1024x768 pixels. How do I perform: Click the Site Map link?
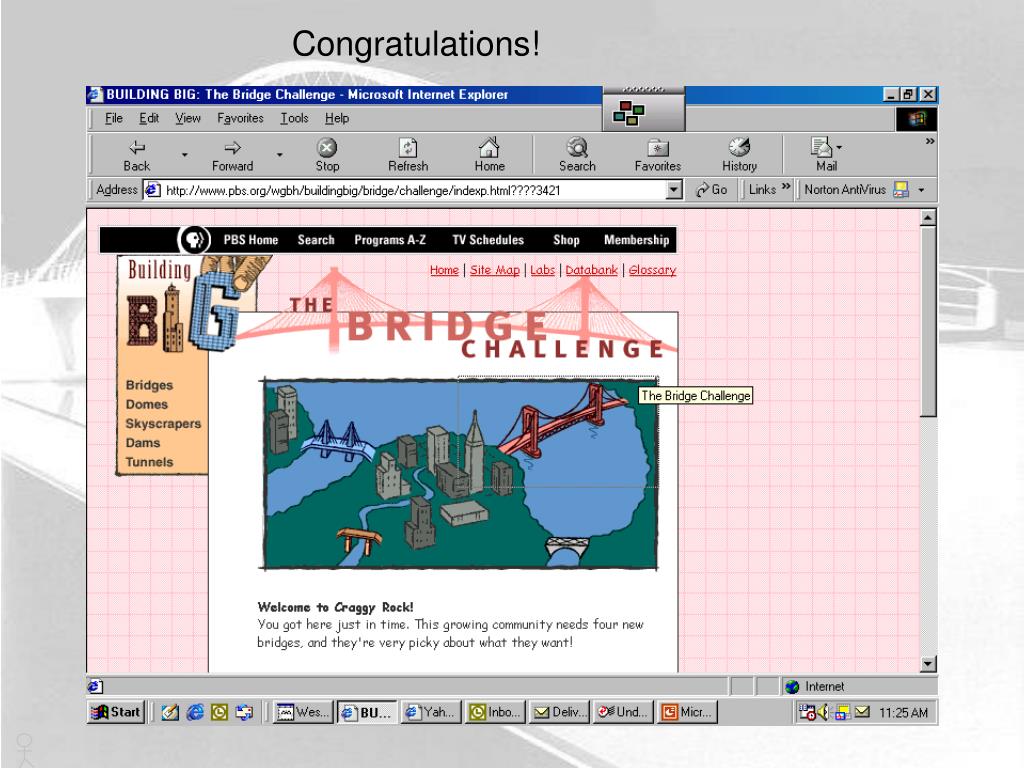coord(495,270)
